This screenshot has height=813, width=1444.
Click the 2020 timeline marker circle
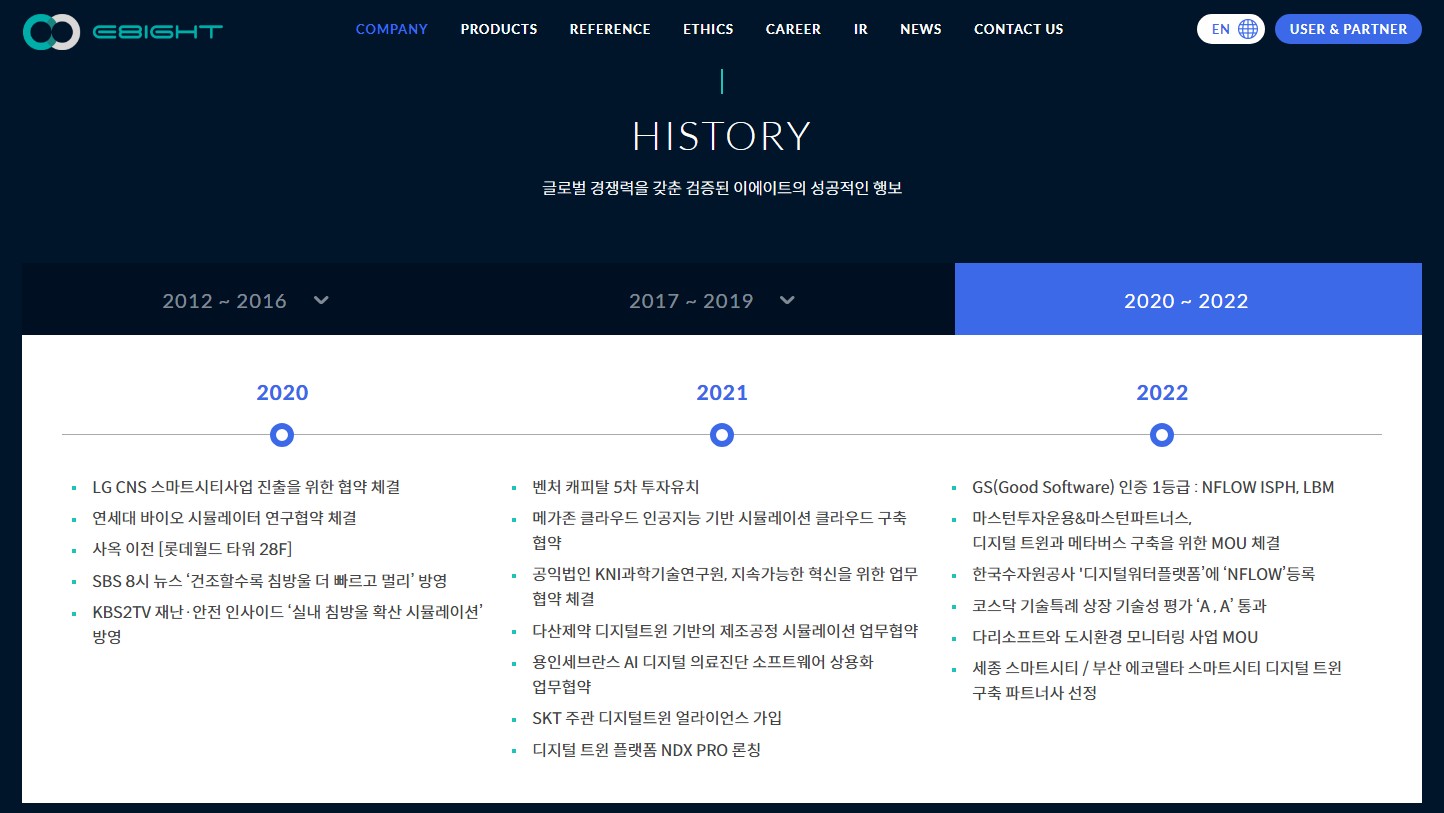[282, 435]
